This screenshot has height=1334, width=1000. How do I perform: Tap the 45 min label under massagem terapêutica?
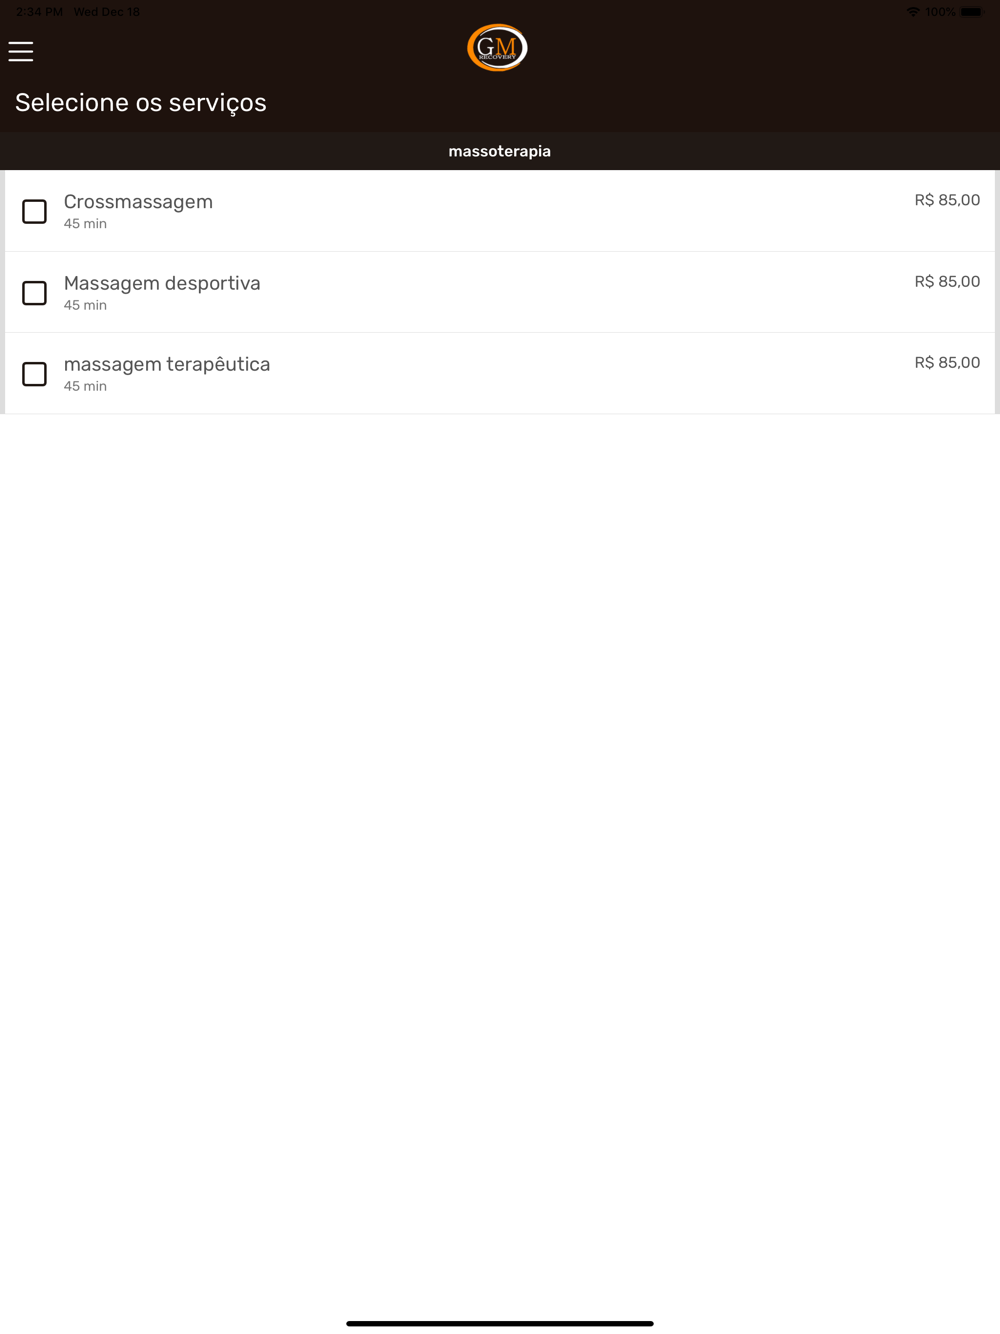(85, 386)
